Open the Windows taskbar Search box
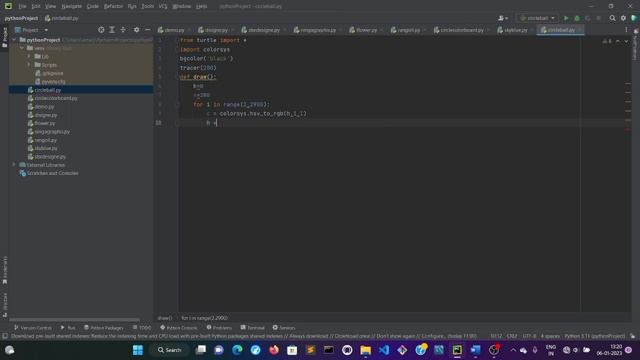 point(169,350)
